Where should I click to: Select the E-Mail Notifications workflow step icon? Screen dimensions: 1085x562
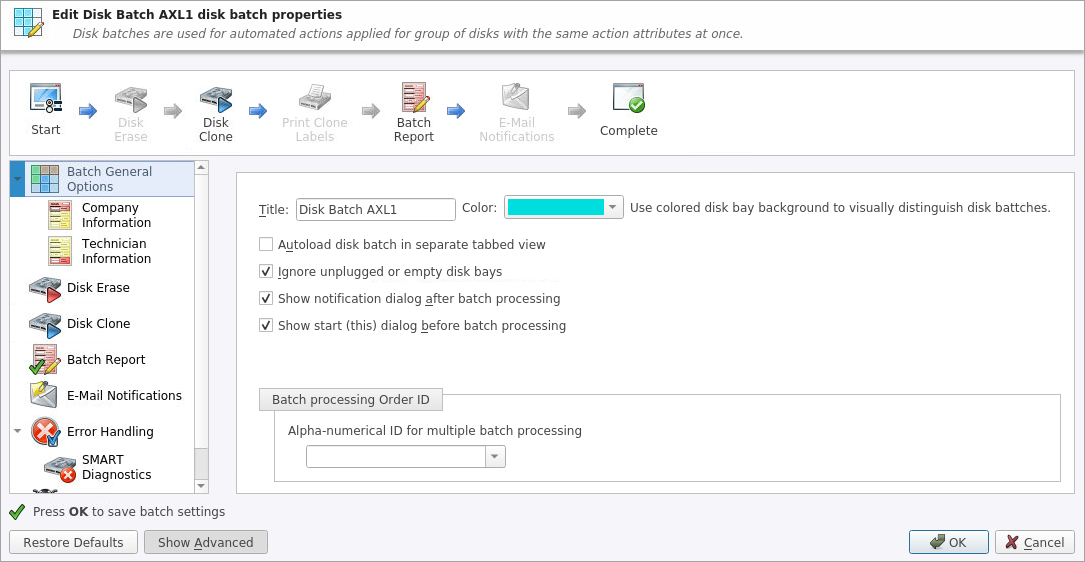point(516,98)
